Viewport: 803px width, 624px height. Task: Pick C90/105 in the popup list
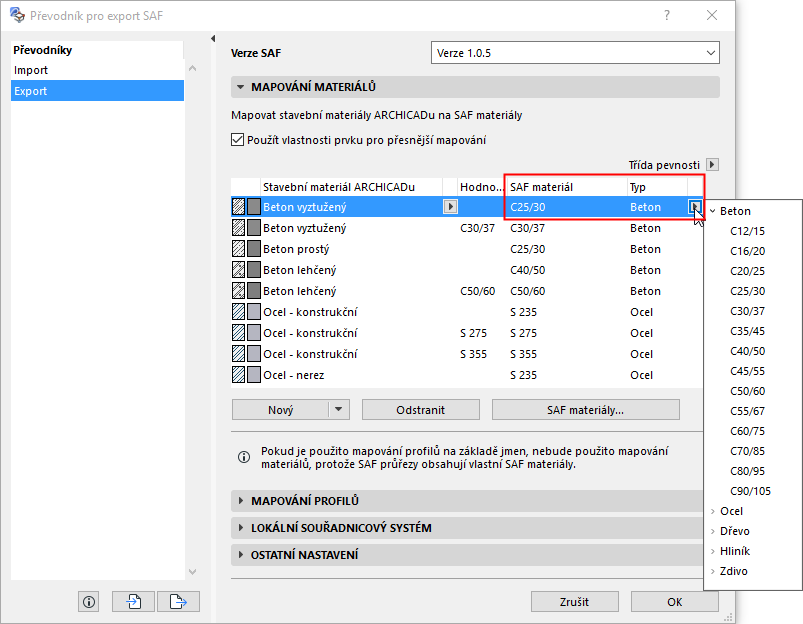pyautogui.click(x=750, y=491)
